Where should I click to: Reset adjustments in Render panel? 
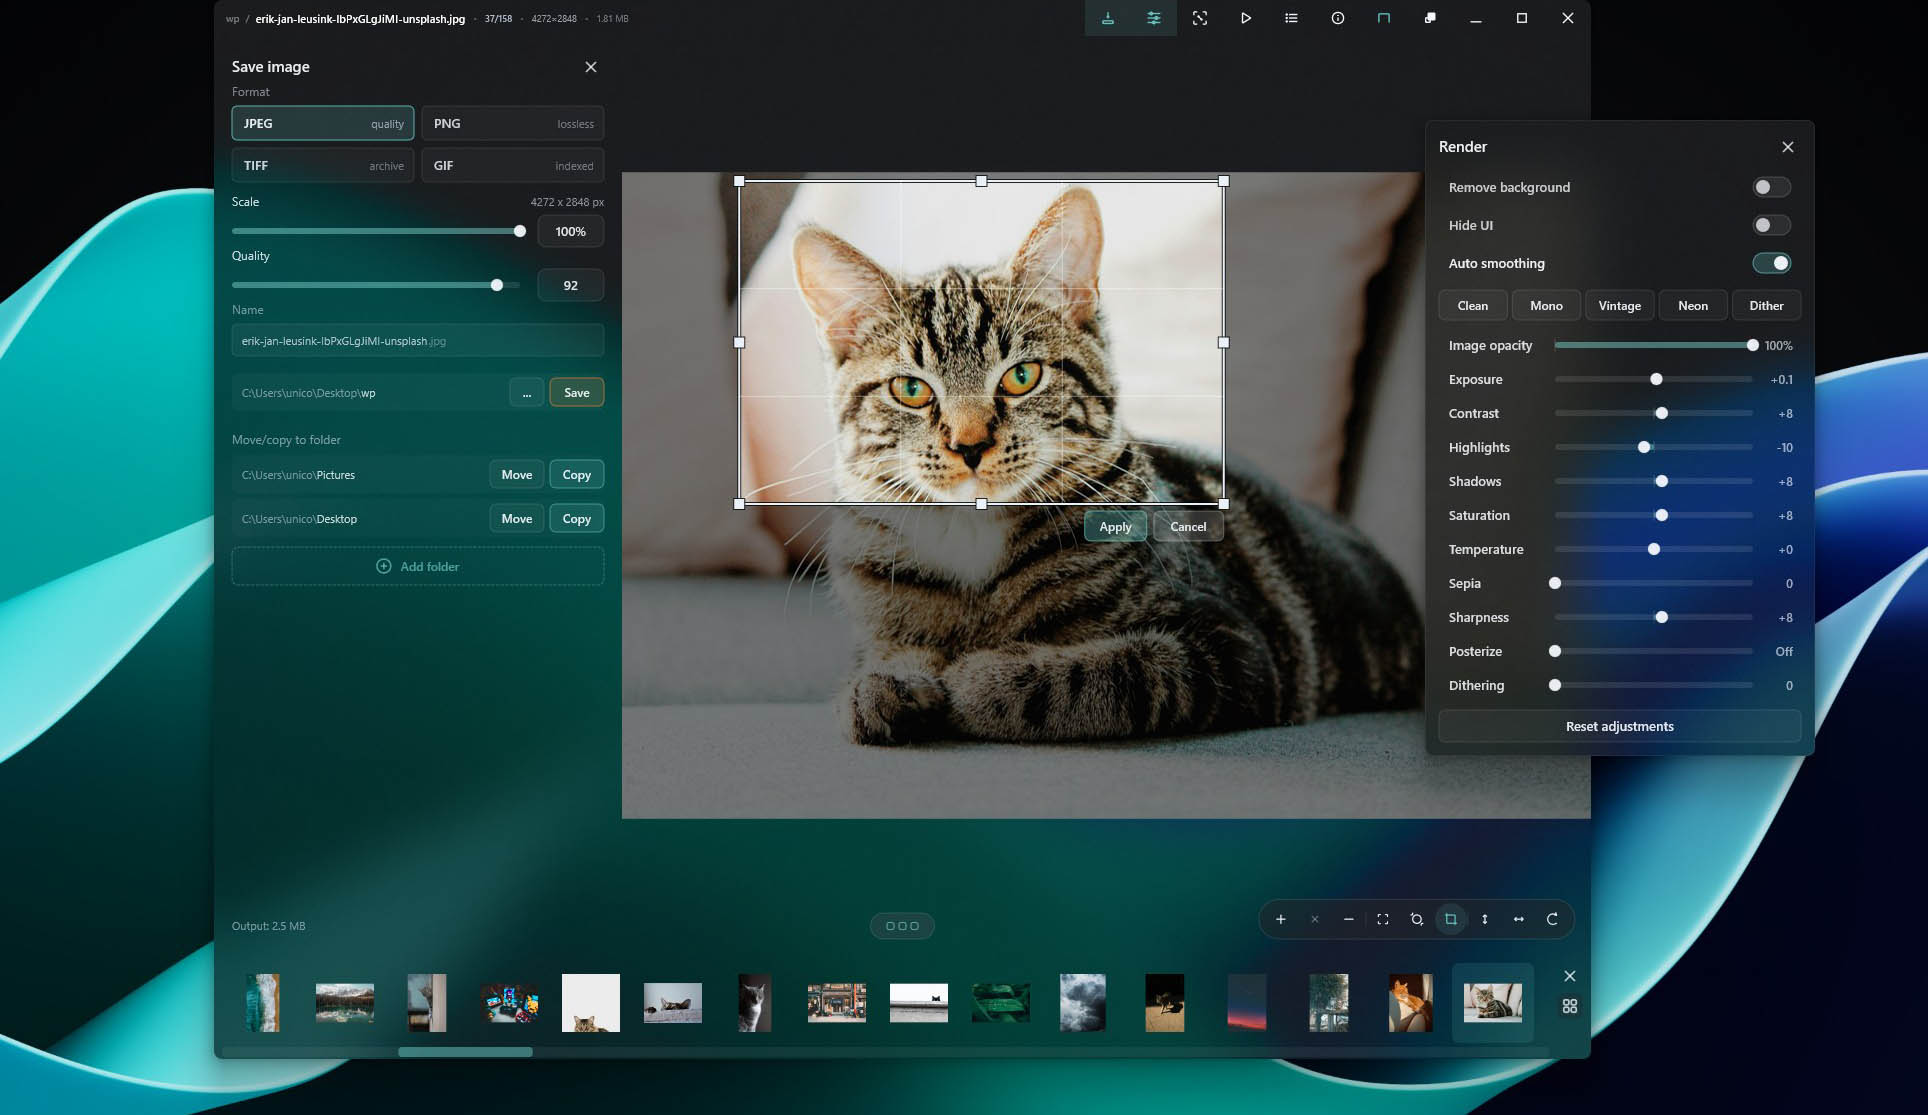pyautogui.click(x=1620, y=726)
